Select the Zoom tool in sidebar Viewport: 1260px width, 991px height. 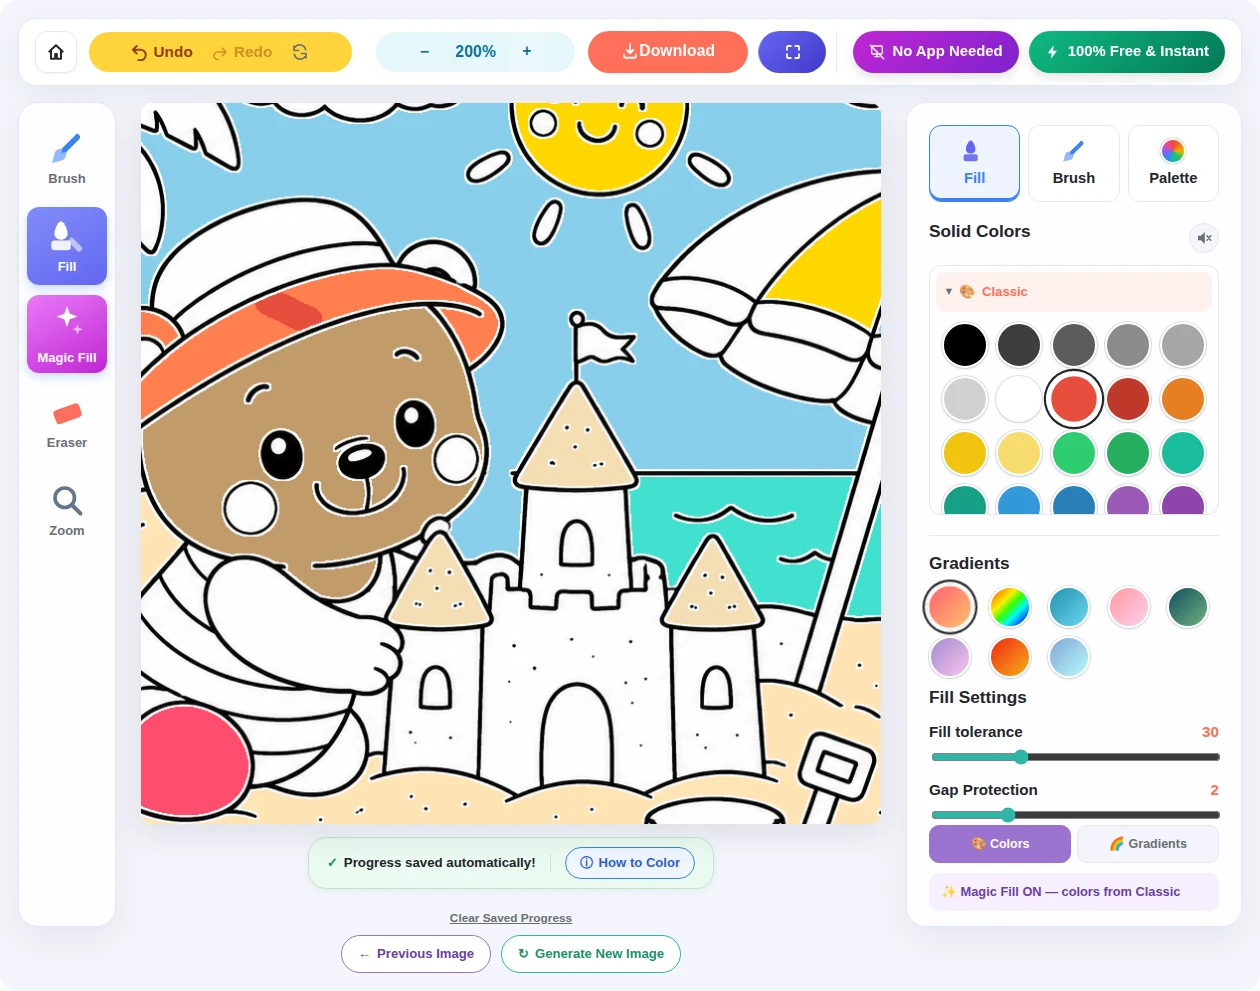pos(67,511)
